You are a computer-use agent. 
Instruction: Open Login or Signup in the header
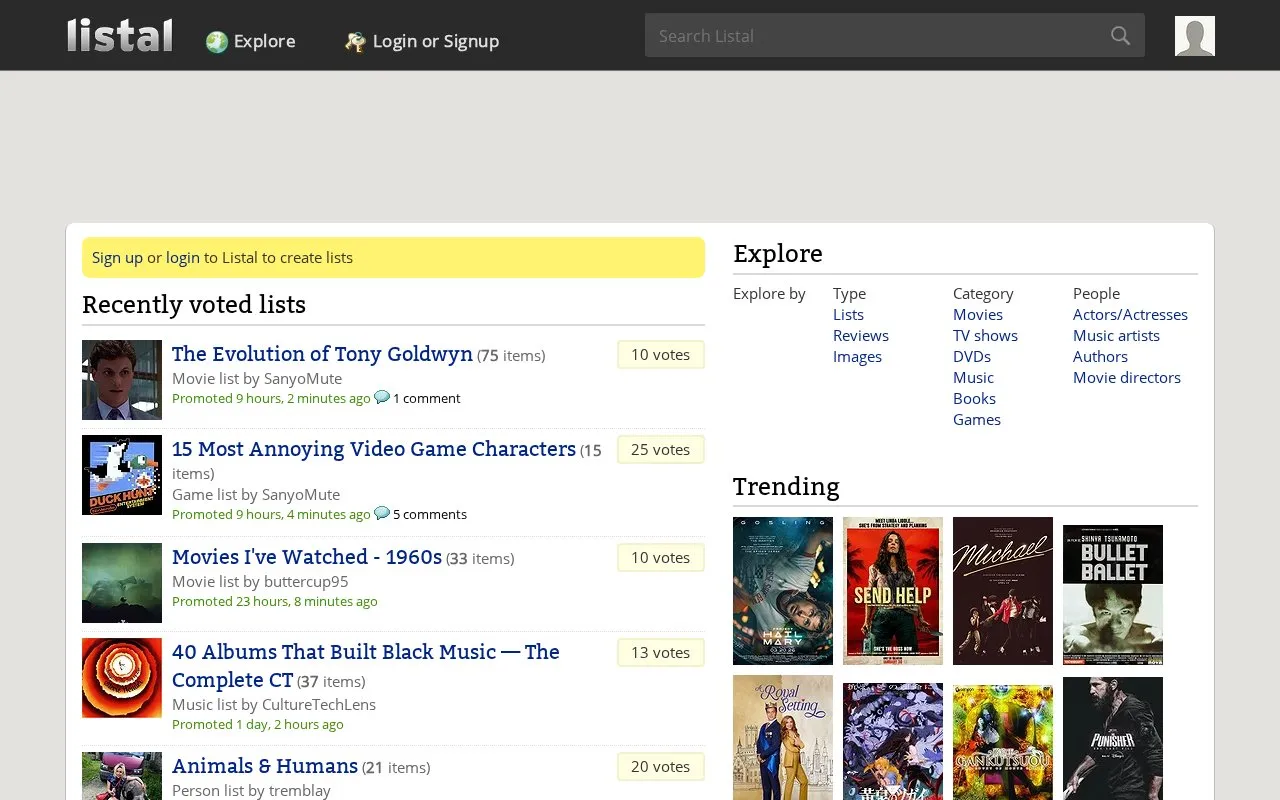pos(435,41)
